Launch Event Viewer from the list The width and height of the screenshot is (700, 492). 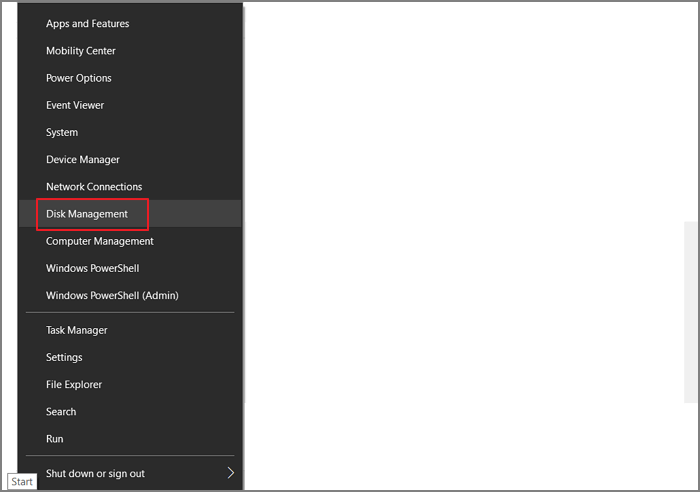(75, 105)
